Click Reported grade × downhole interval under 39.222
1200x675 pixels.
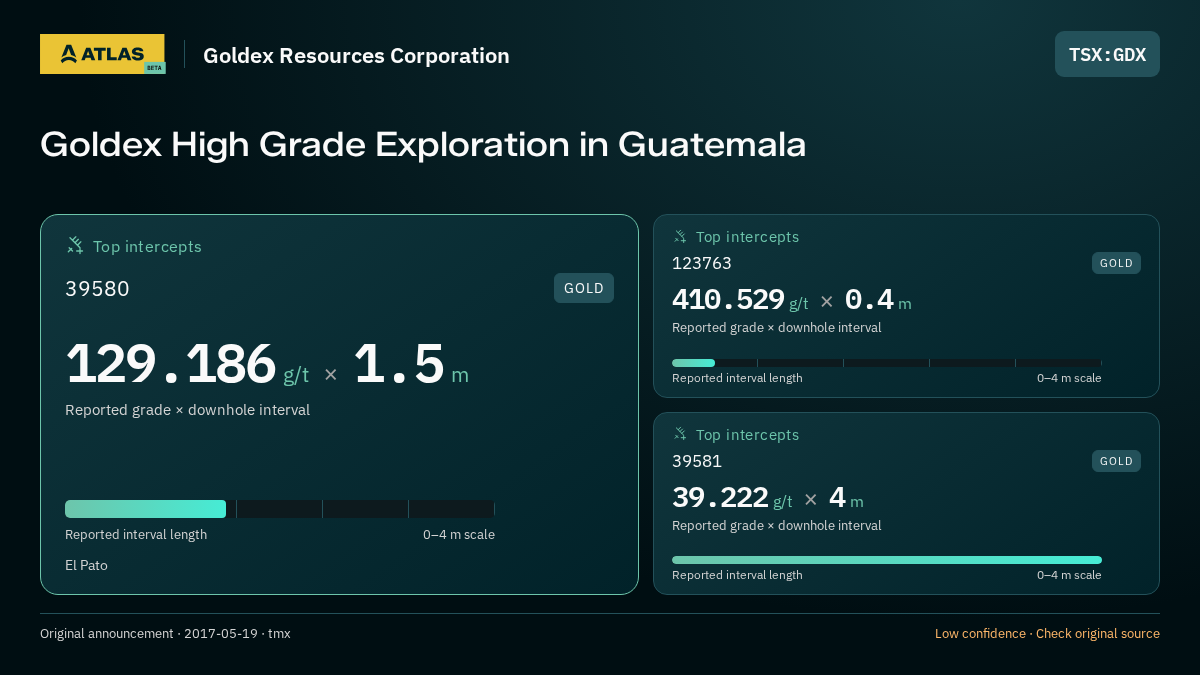pyautogui.click(x=777, y=525)
